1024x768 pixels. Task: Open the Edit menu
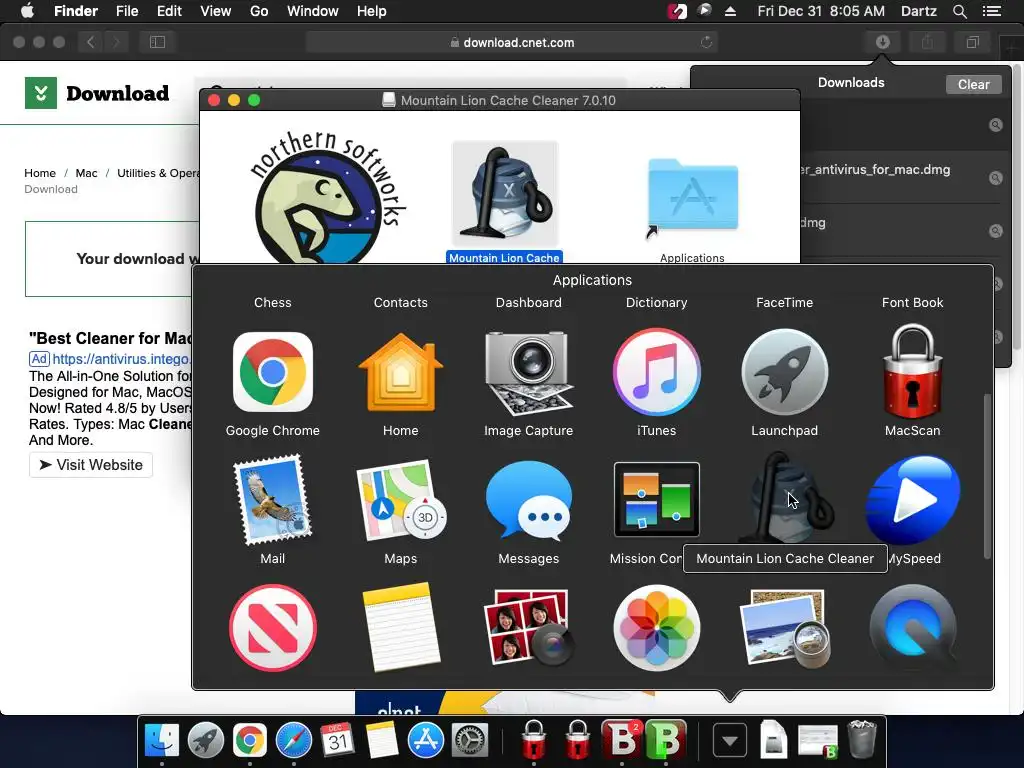click(x=169, y=11)
